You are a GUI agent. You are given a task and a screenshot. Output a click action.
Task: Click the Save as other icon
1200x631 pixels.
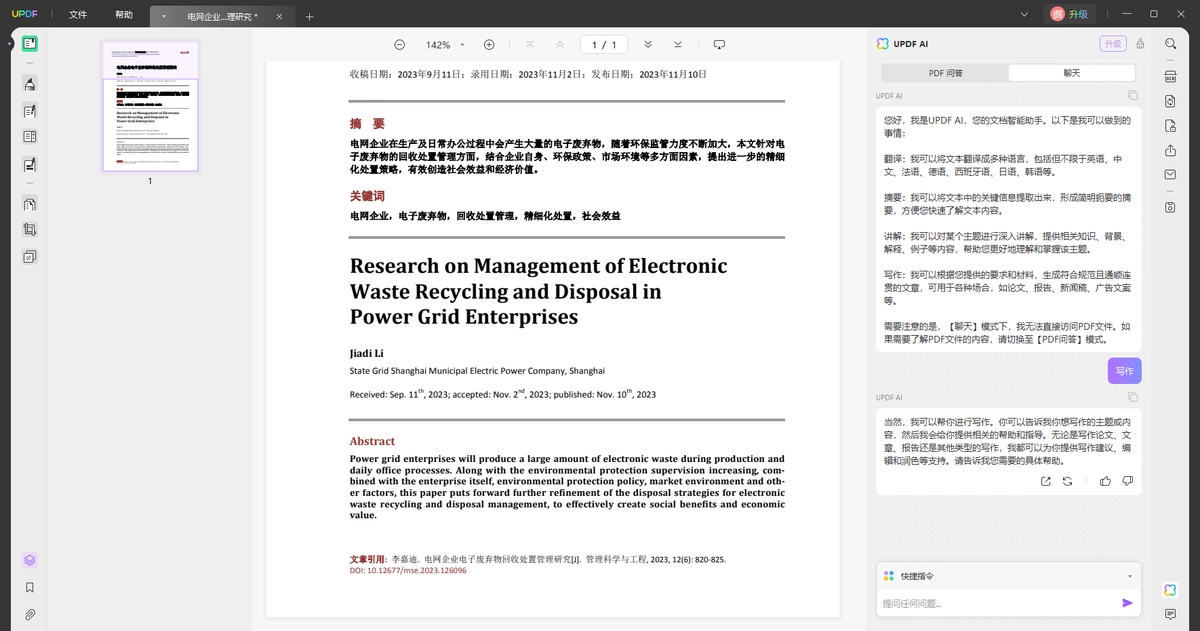[x=1170, y=207]
